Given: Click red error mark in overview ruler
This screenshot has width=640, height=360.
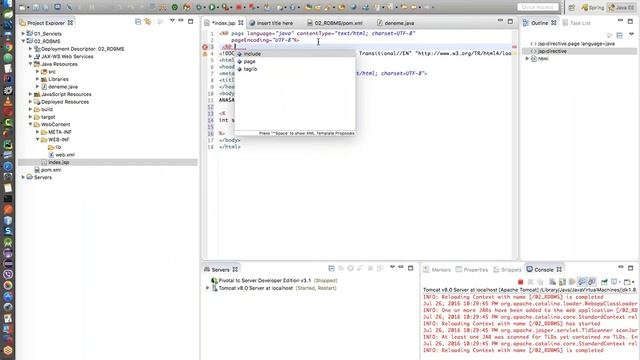Looking at the screenshot, I should tap(514, 47).
